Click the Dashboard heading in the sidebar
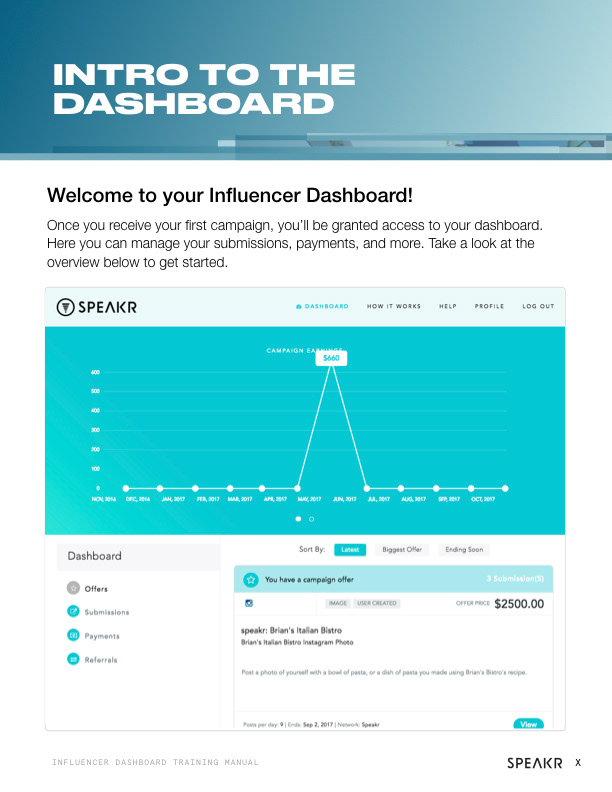The height and width of the screenshot is (792, 612). tap(94, 556)
